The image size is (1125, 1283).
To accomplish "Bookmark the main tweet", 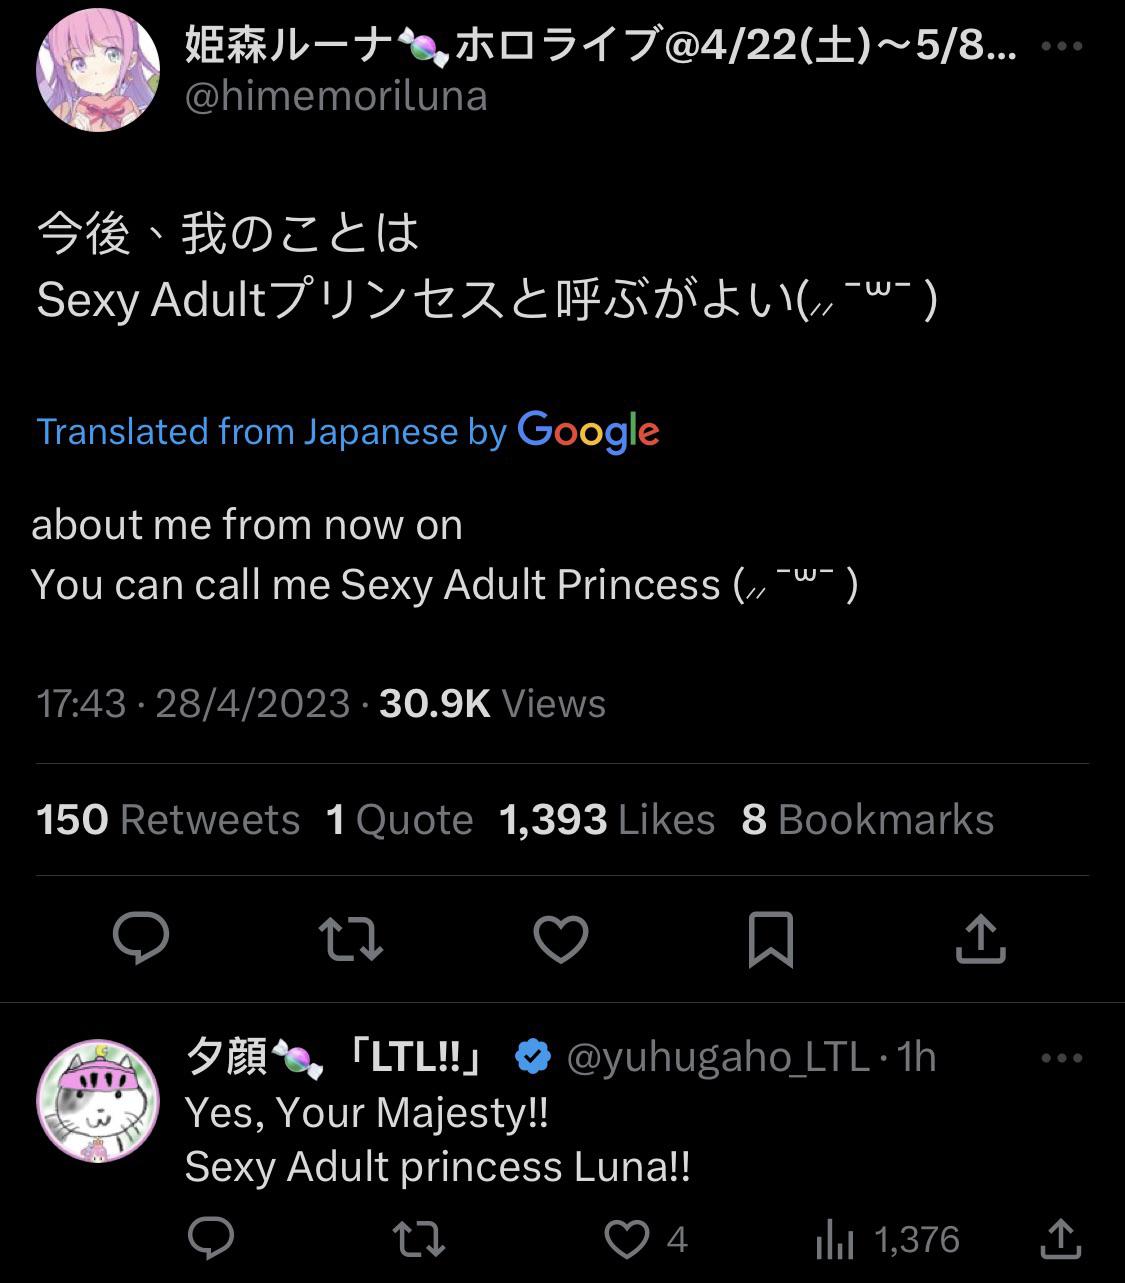I will (x=770, y=938).
